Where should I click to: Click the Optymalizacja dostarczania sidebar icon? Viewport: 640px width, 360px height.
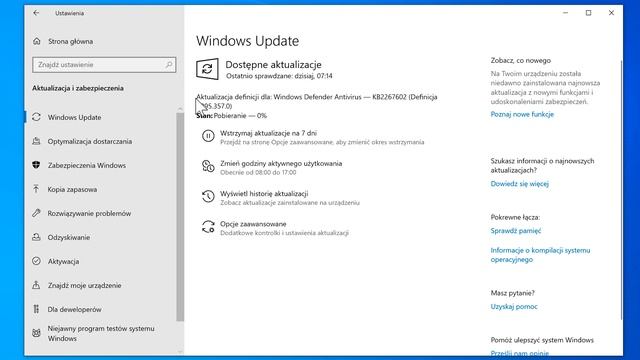click(x=36, y=141)
